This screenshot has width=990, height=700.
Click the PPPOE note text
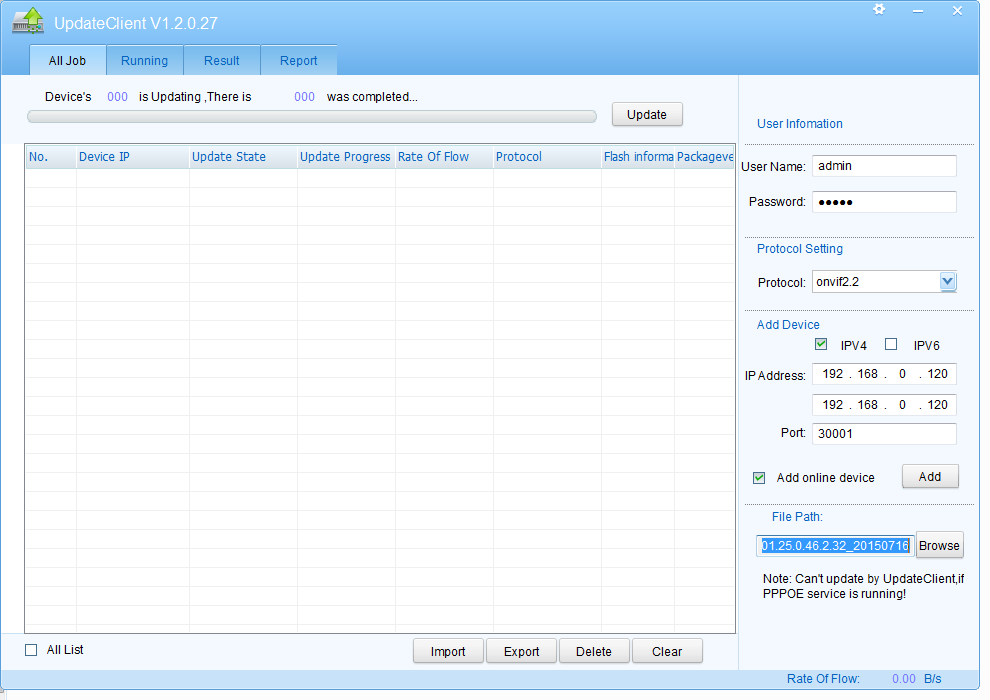point(863,586)
